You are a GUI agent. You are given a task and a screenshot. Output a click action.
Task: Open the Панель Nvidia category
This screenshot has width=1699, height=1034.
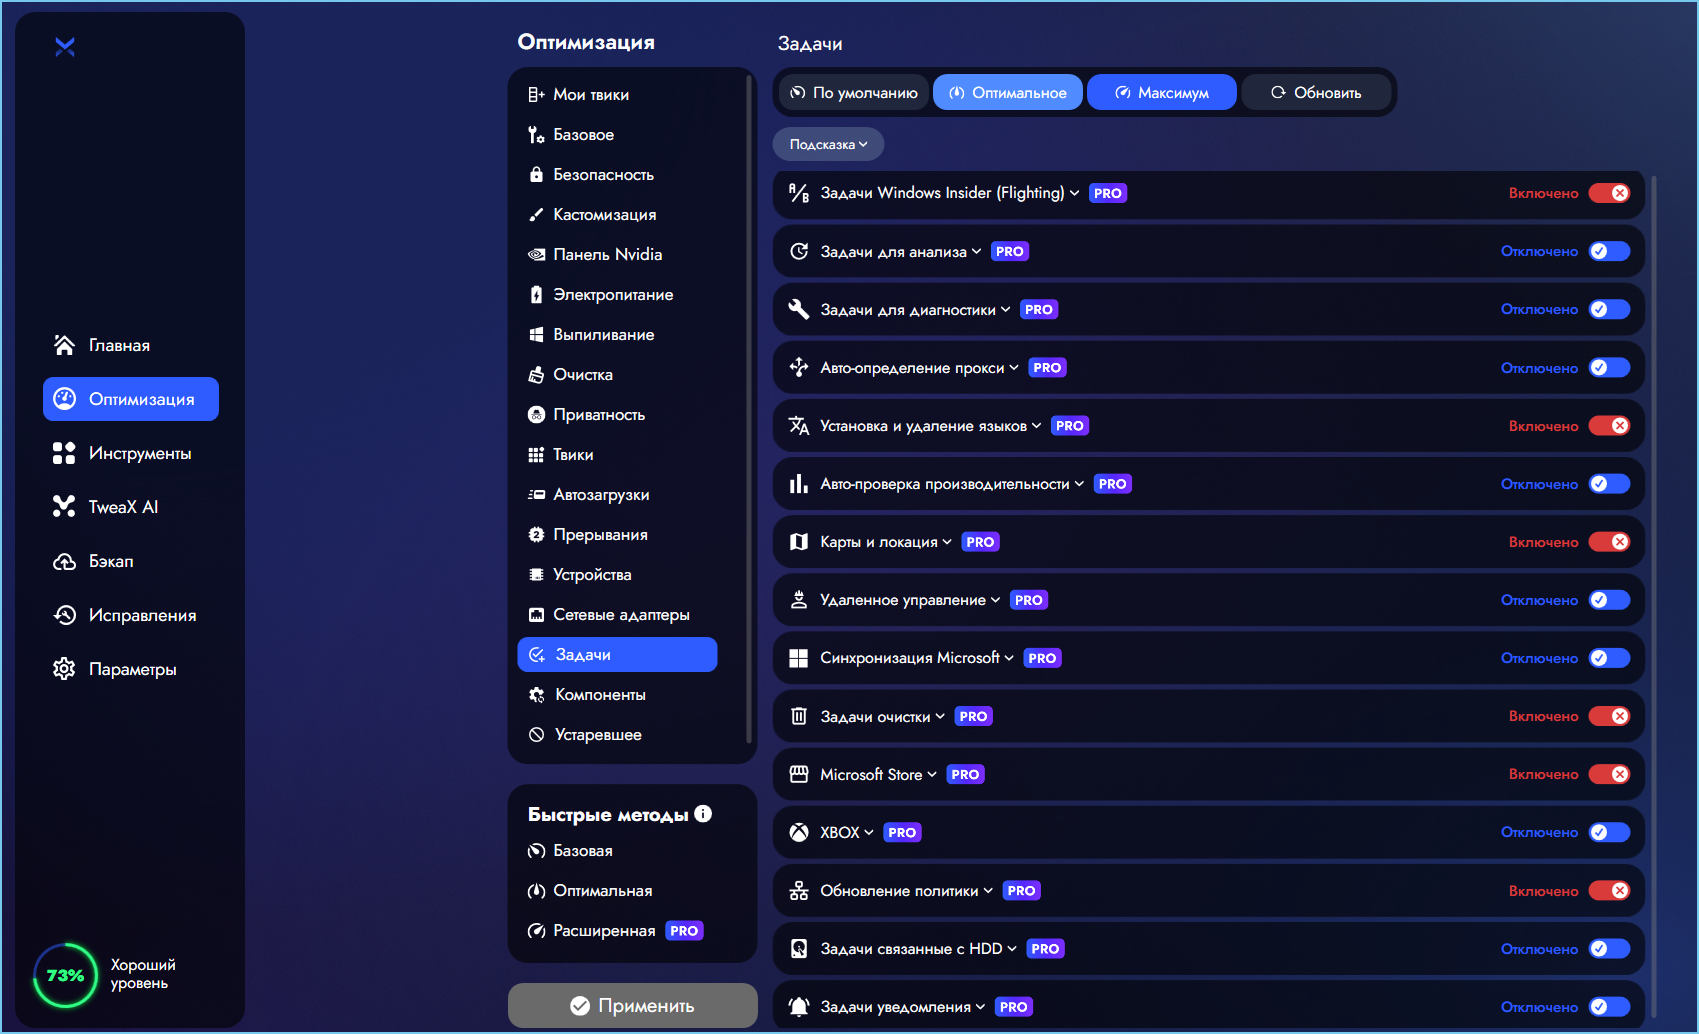point(618,254)
